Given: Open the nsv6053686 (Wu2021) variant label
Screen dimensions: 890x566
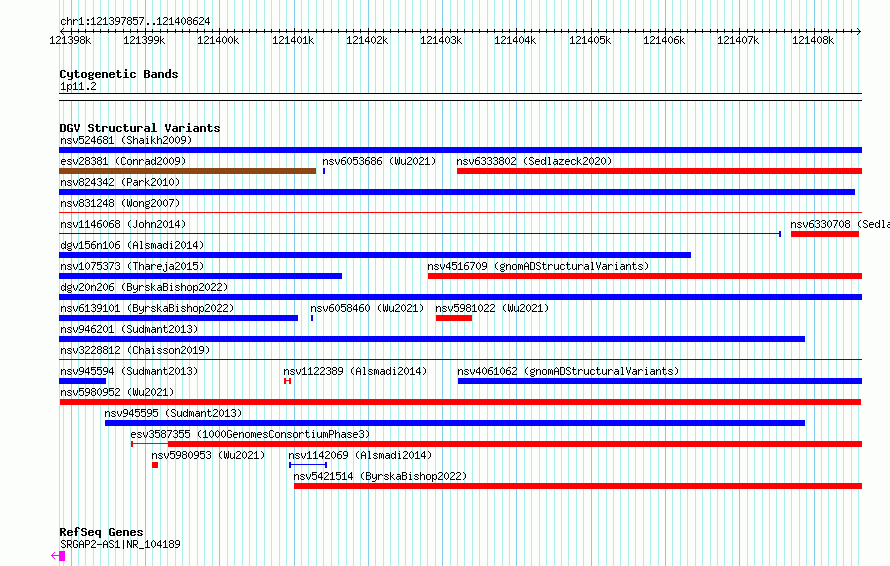Looking at the screenshot, I should click(x=379, y=161).
